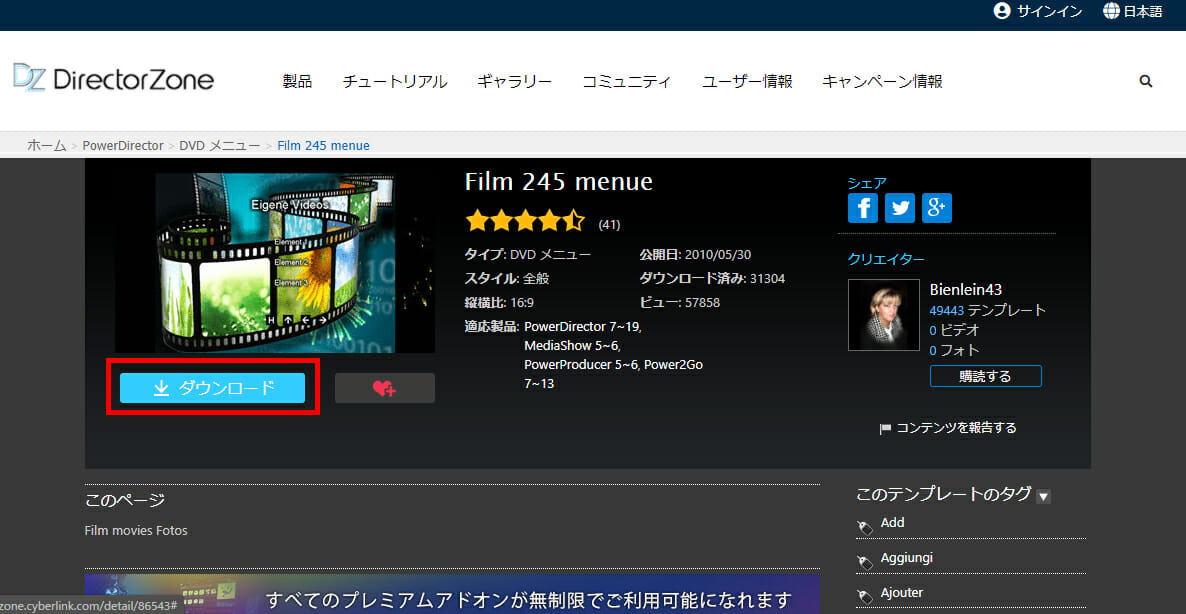Go to ホーム breadcrumb

point(47,145)
